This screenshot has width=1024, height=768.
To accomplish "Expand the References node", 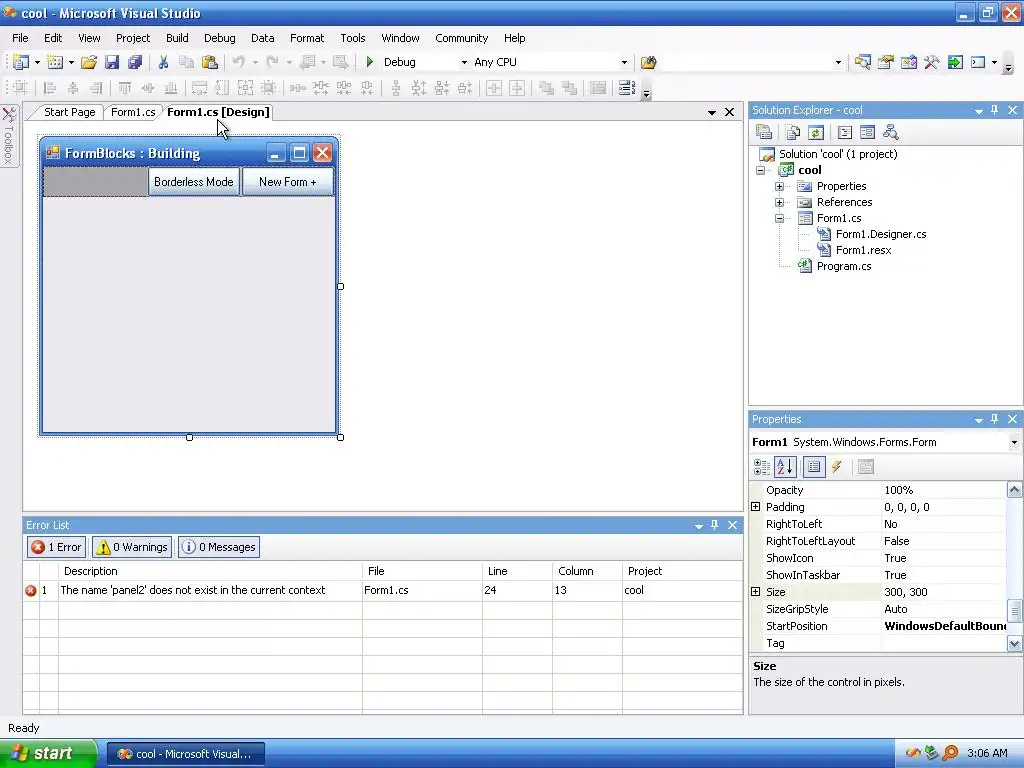I will [x=780, y=202].
